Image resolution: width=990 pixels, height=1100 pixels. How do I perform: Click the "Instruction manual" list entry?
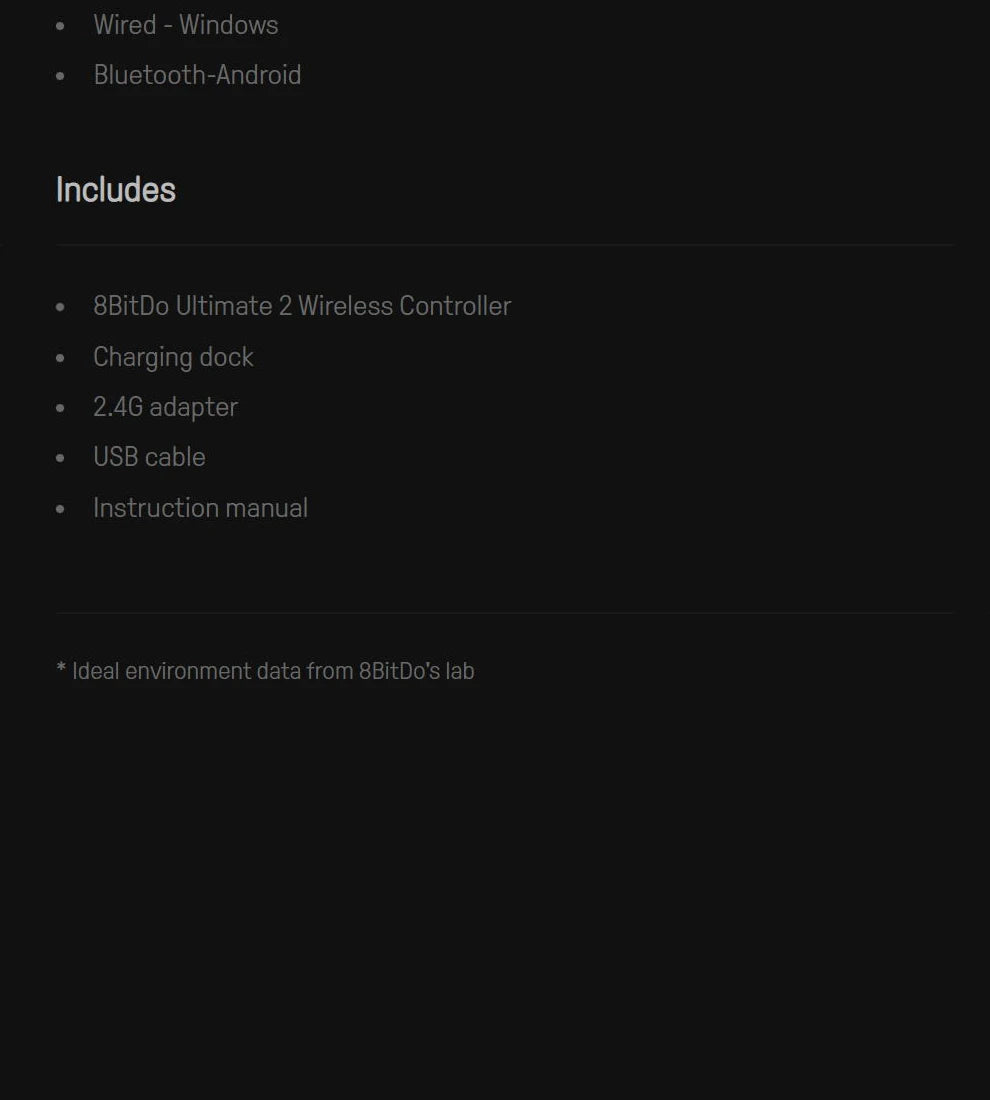(200, 508)
